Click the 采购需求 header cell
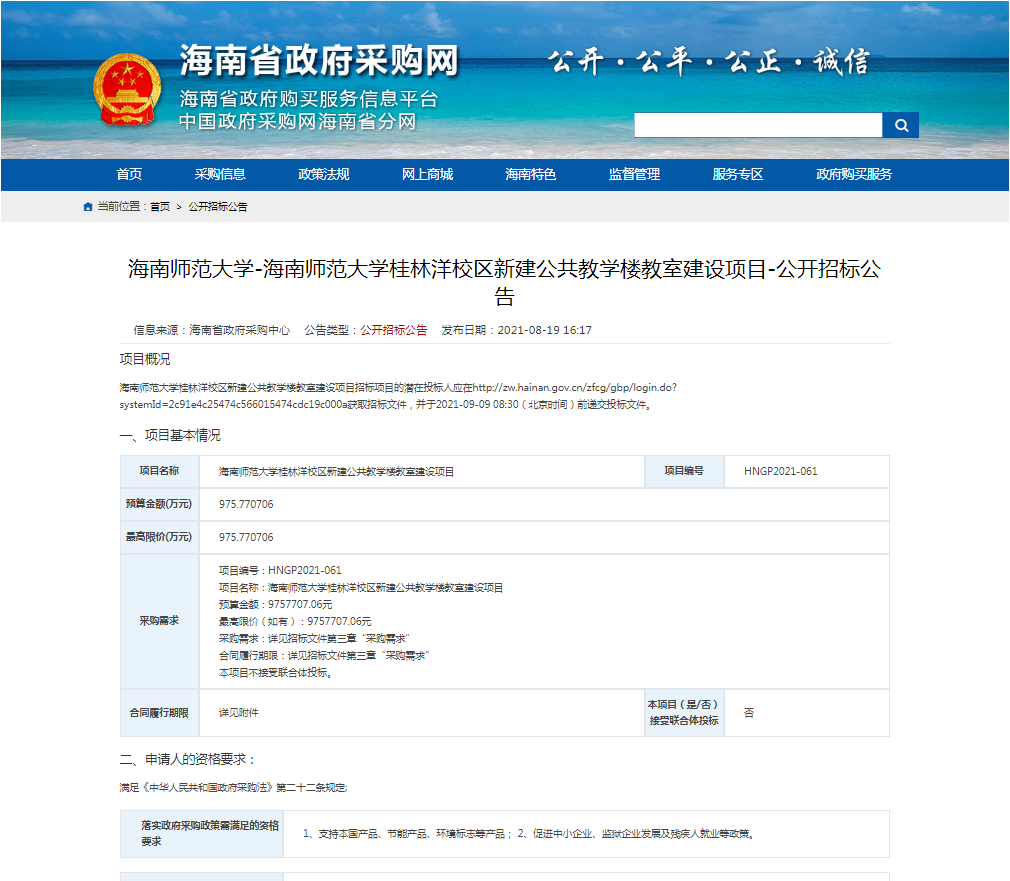The image size is (1010, 881). tap(159, 621)
